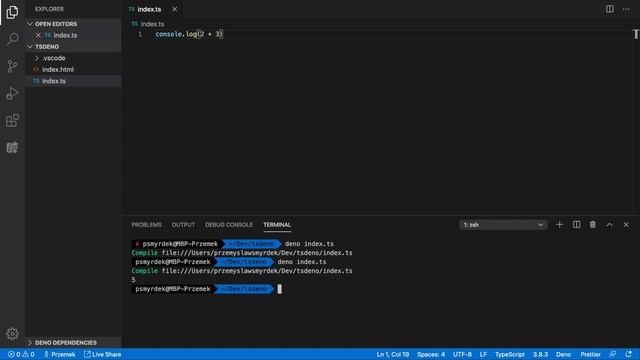Collapse the TSDENO folder section
The image size is (640, 360).
pyautogui.click(x=73, y=47)
